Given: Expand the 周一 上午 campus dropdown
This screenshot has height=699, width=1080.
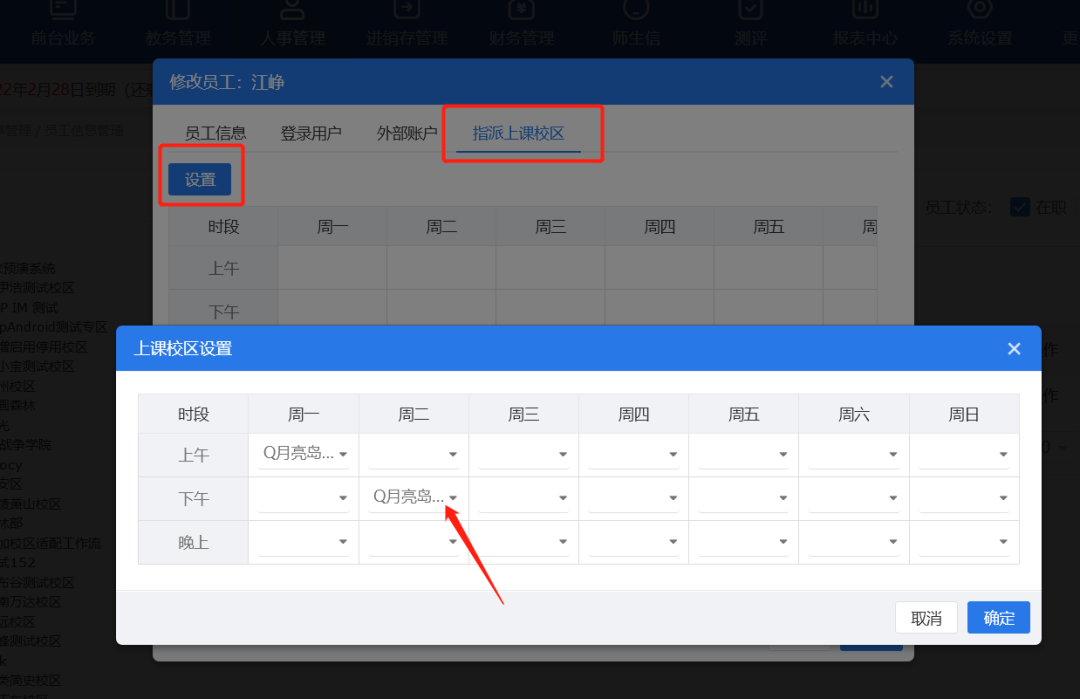Looking at the screenshot, I should (x=304, y=454).
